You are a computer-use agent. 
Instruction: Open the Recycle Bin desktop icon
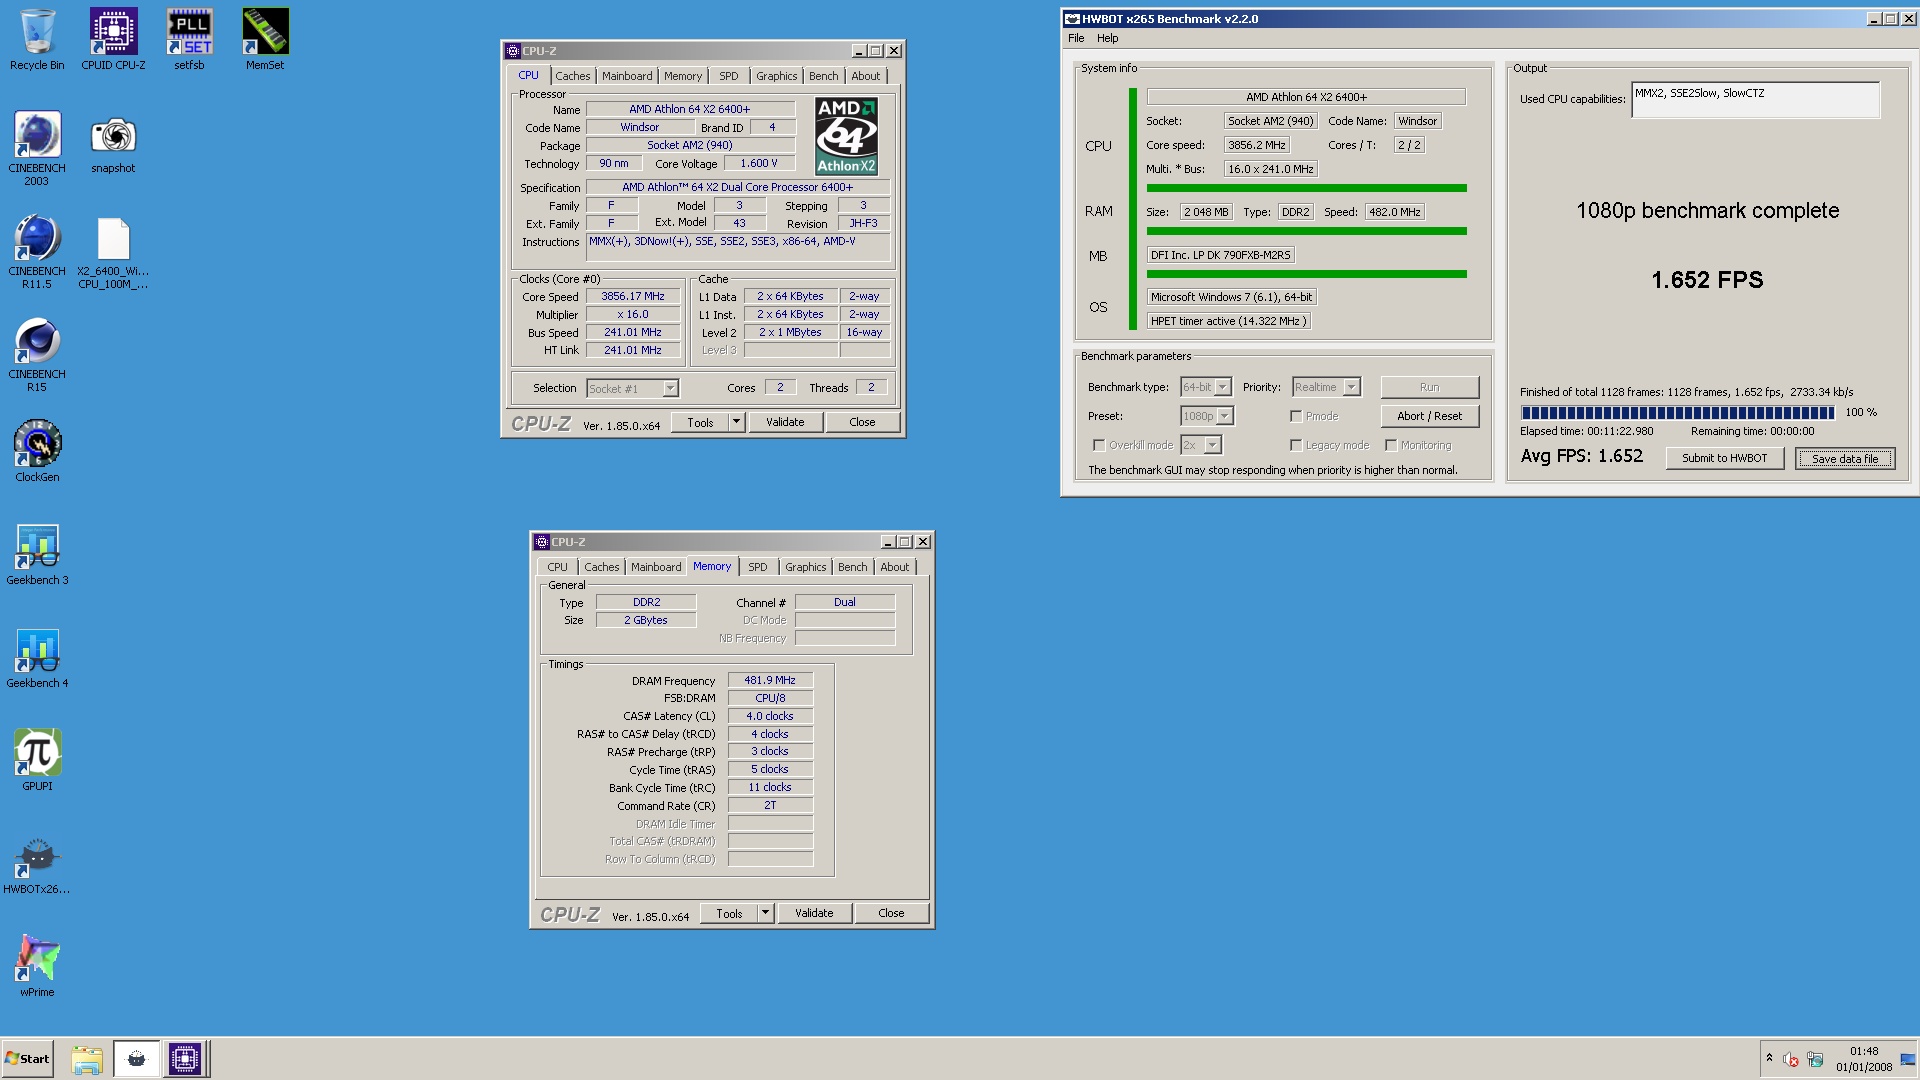(x=37, y=40)
